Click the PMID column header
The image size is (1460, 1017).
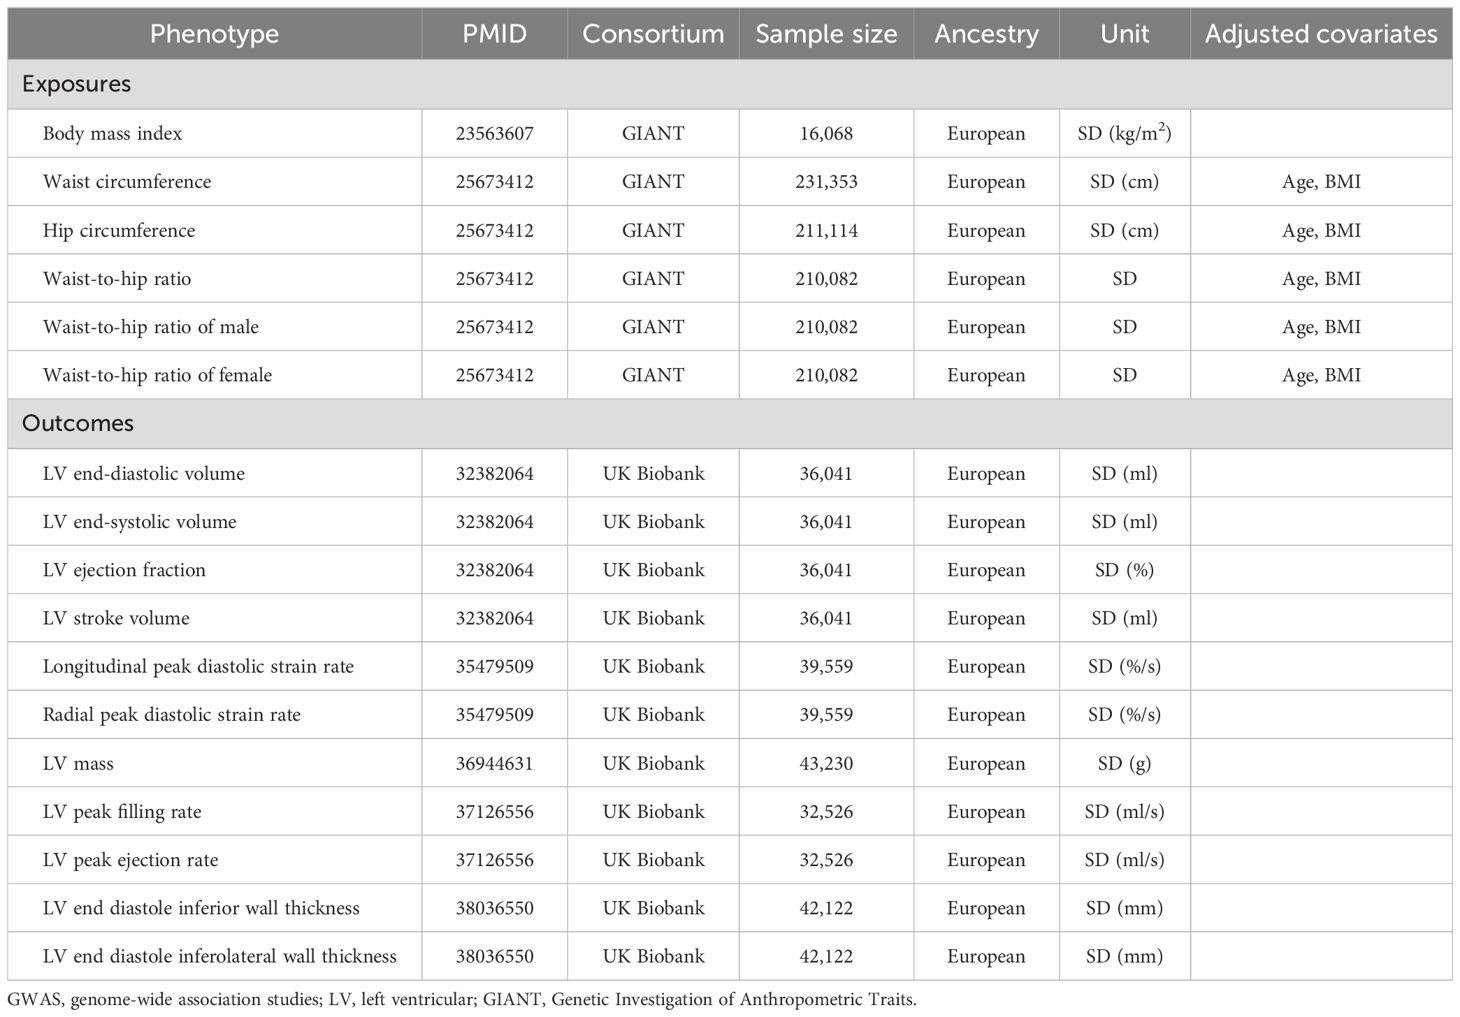click(494, 34)
